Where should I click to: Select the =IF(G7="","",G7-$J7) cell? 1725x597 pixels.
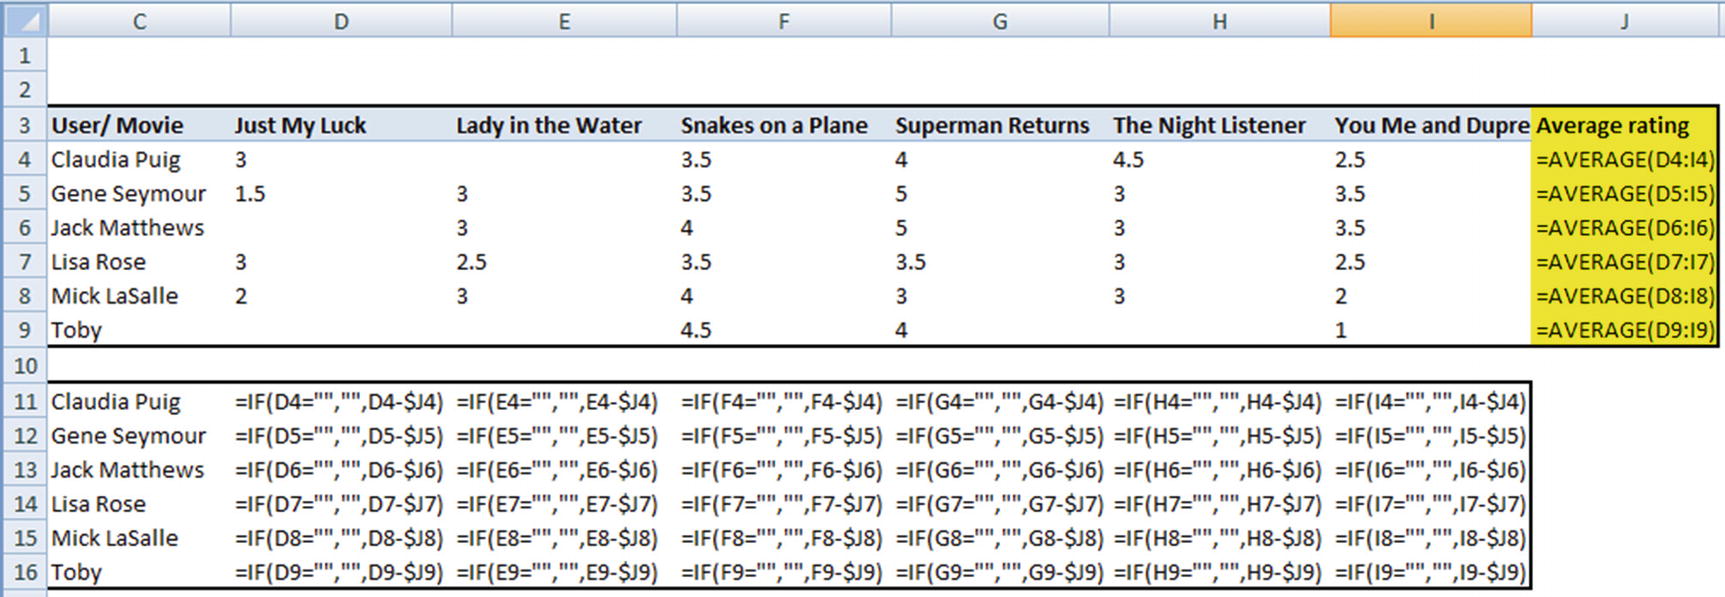pos(999,504)
